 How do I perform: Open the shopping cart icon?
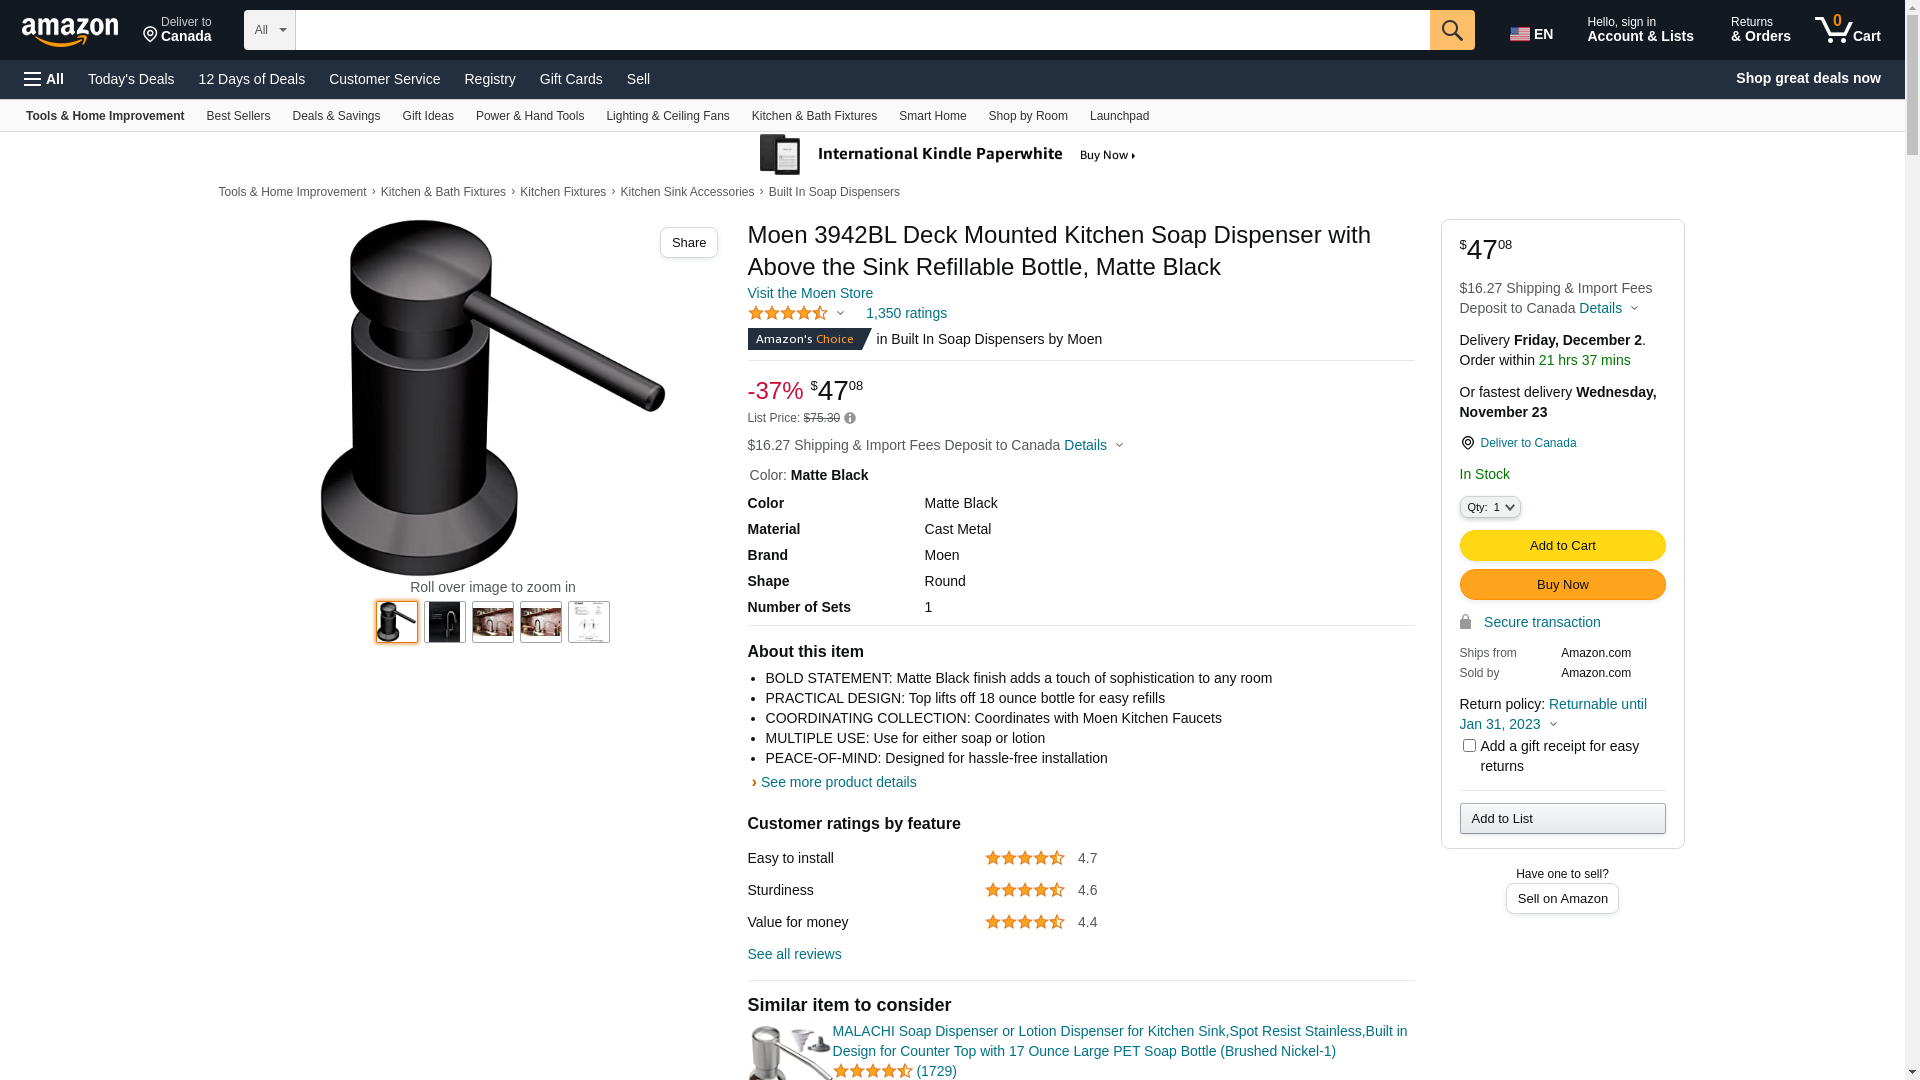(1848, 30)
